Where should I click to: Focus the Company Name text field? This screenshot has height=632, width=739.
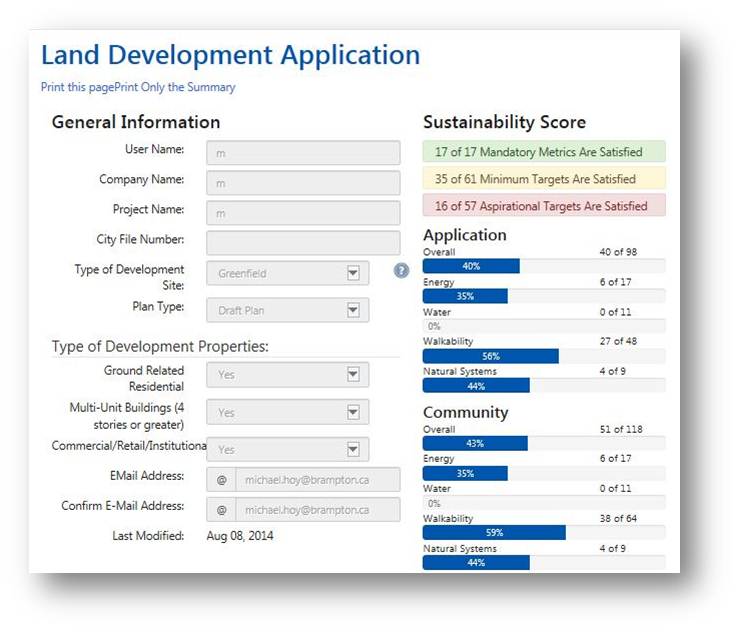(x=303, y=183)
